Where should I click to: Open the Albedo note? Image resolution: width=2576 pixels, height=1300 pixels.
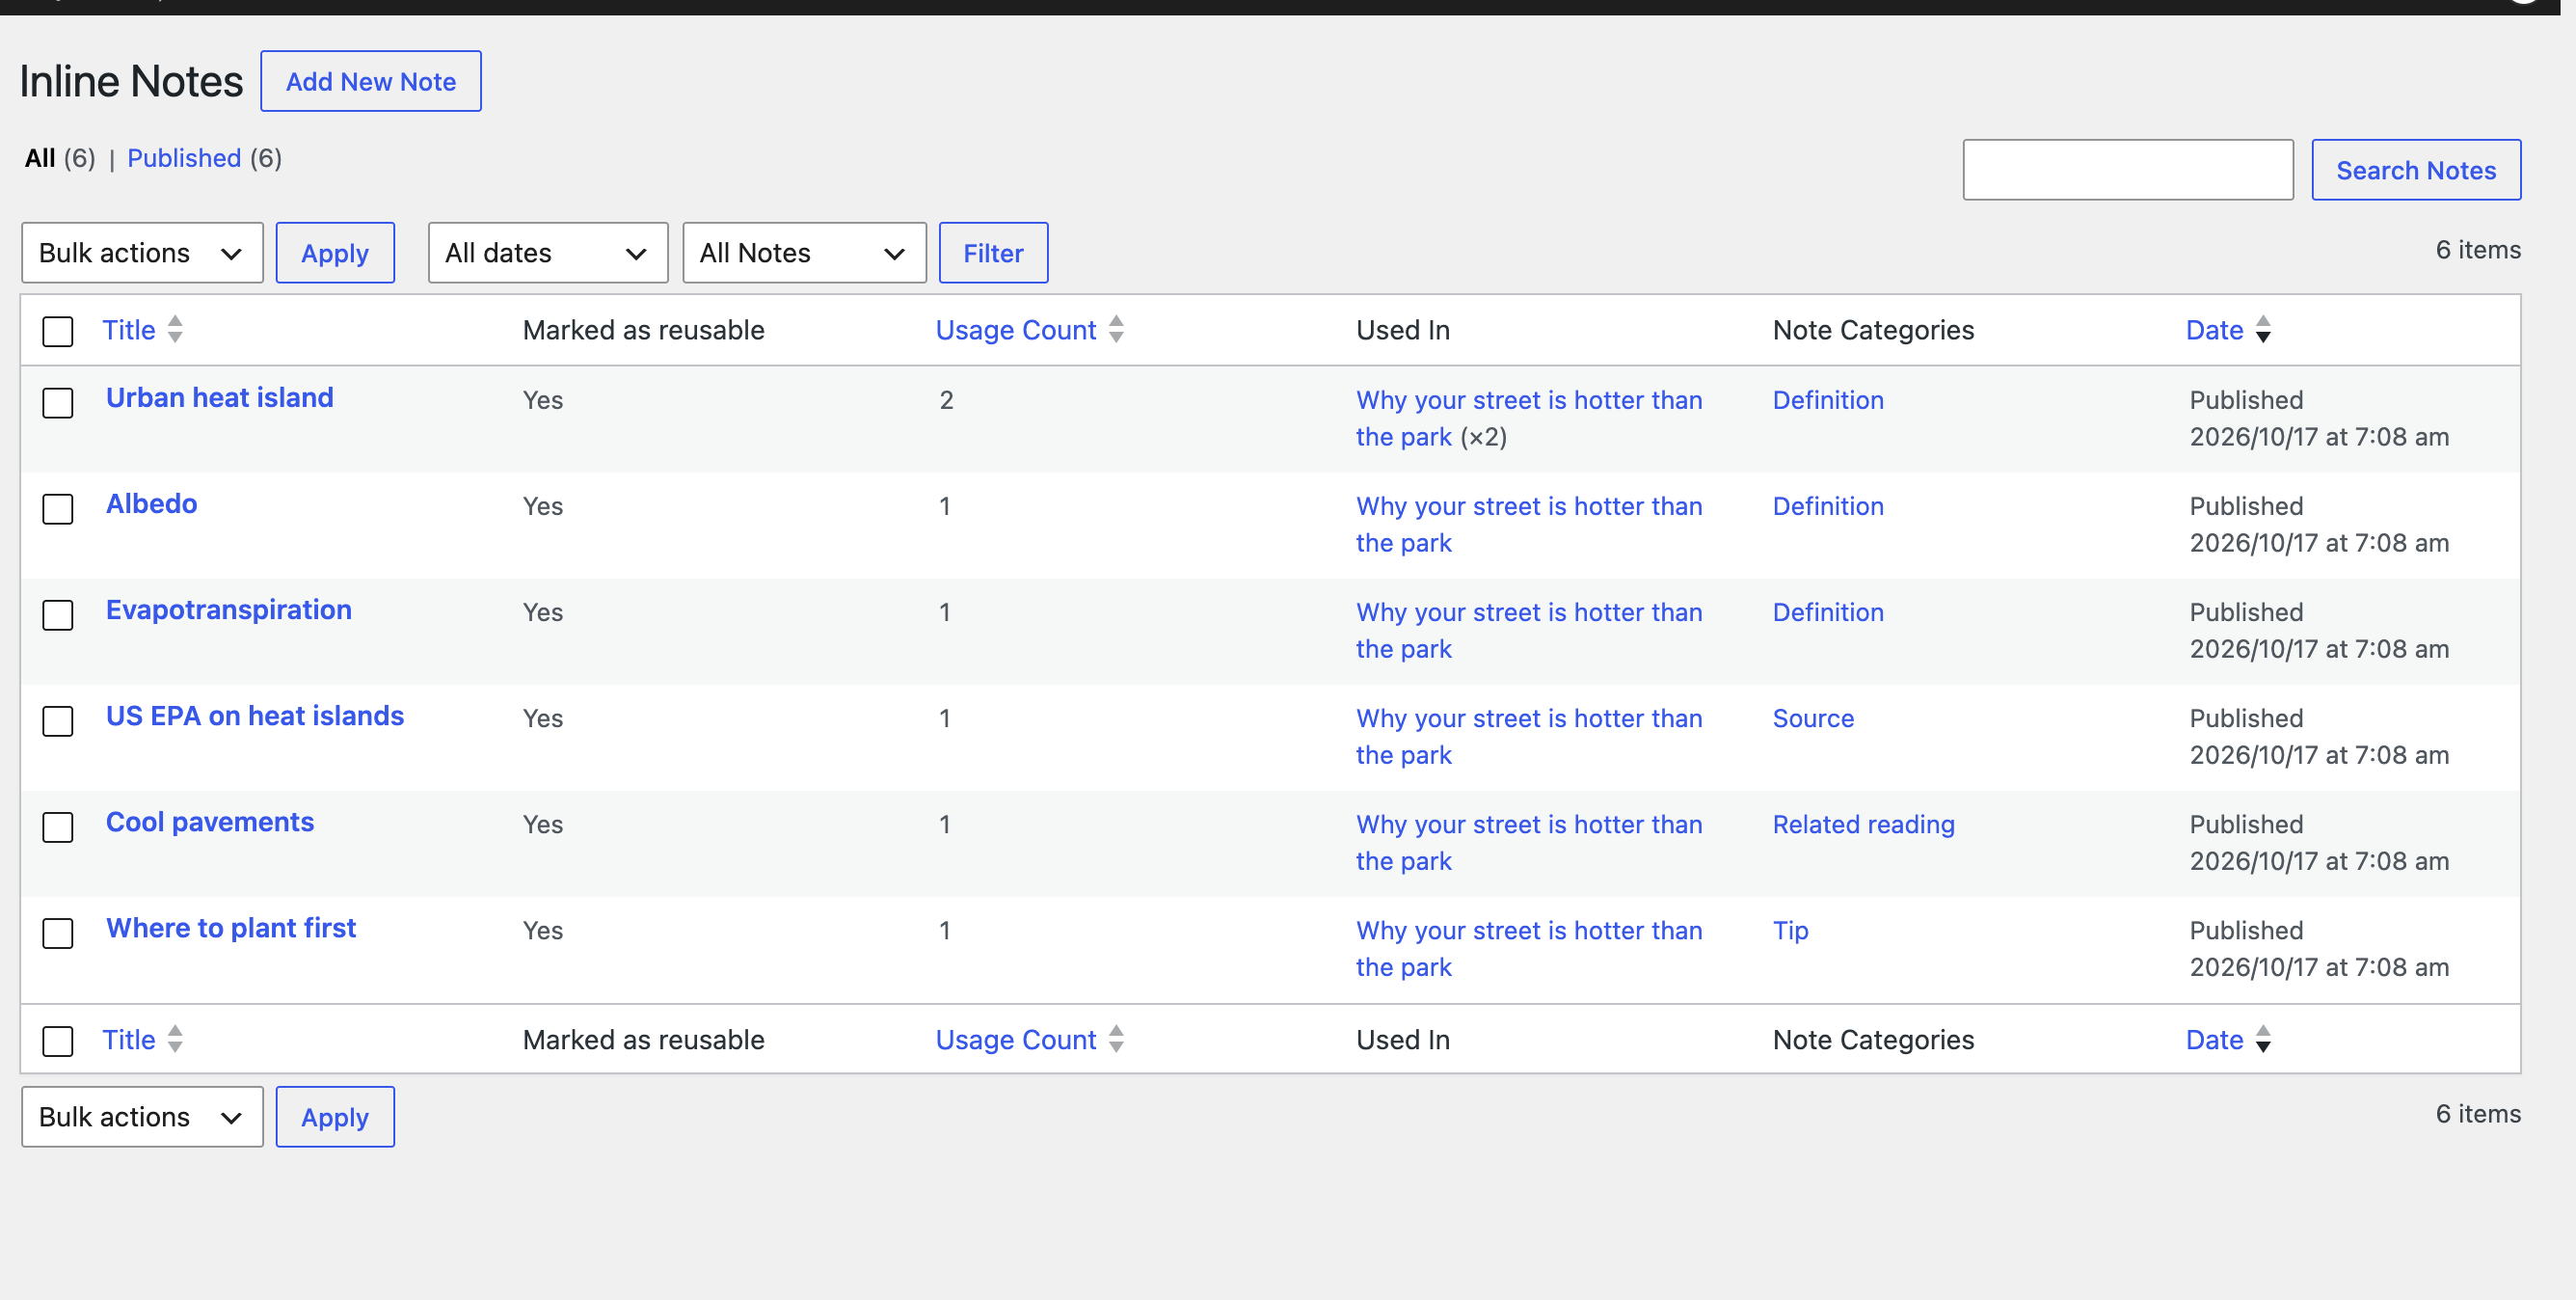point(152,504)
